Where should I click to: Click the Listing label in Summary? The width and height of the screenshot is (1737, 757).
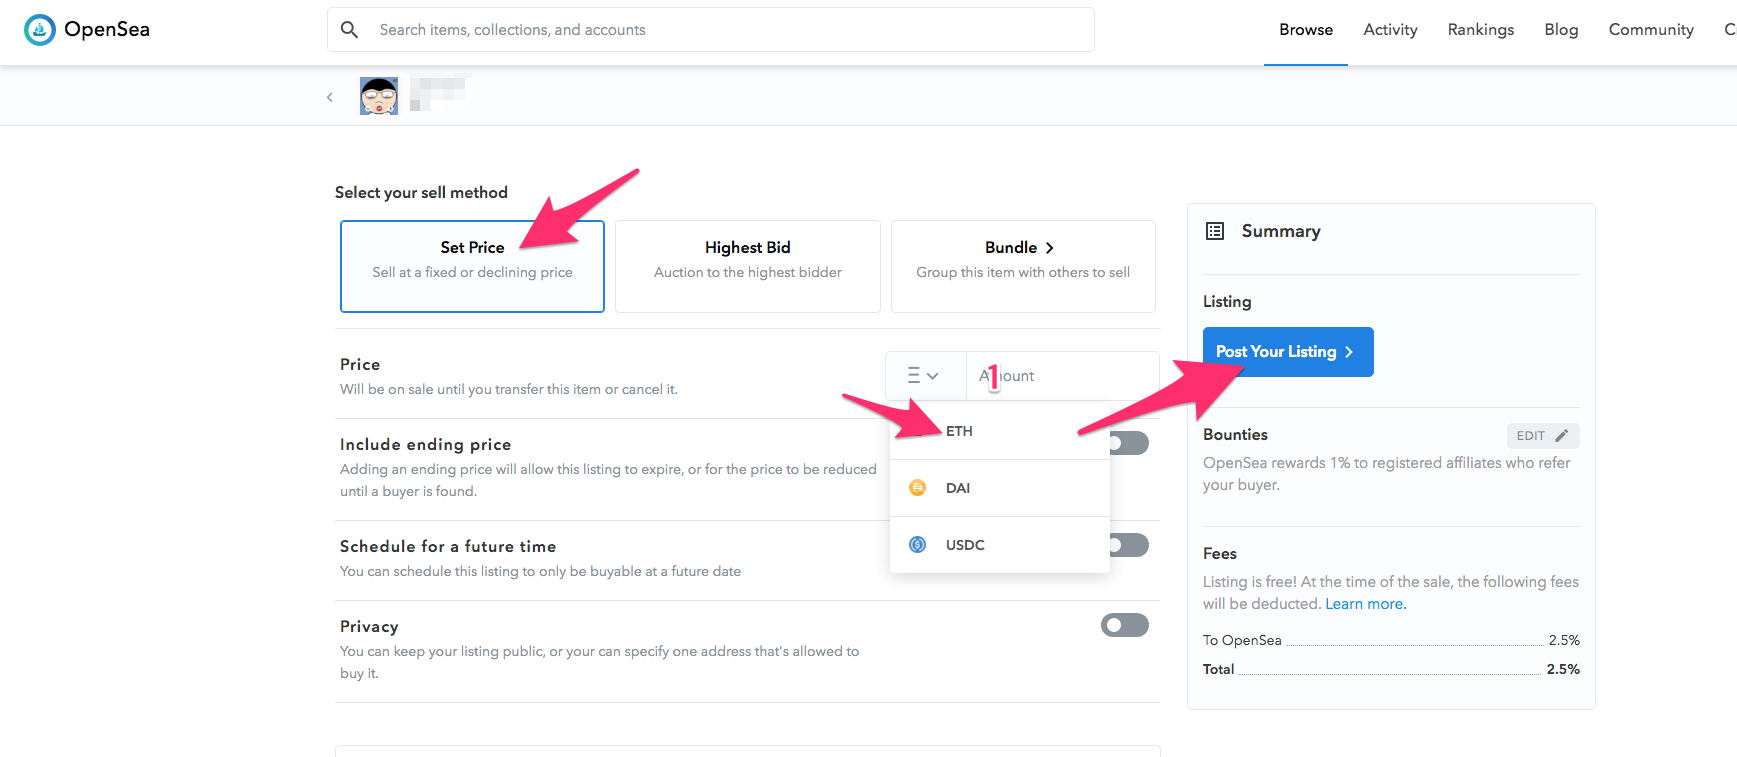coord(1227,301)
